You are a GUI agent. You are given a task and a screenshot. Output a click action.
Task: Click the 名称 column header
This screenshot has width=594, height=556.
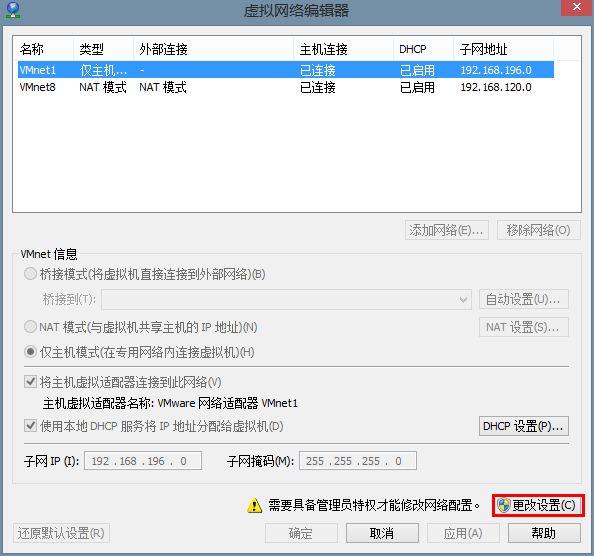click(43, 49)
